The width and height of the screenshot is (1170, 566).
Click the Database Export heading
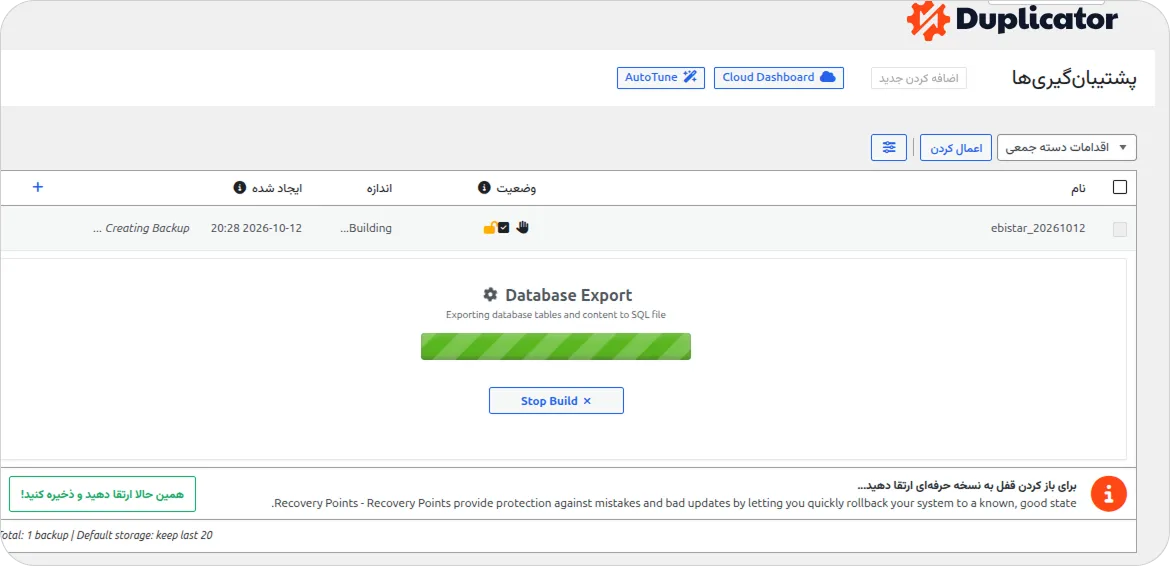point(569,295)
